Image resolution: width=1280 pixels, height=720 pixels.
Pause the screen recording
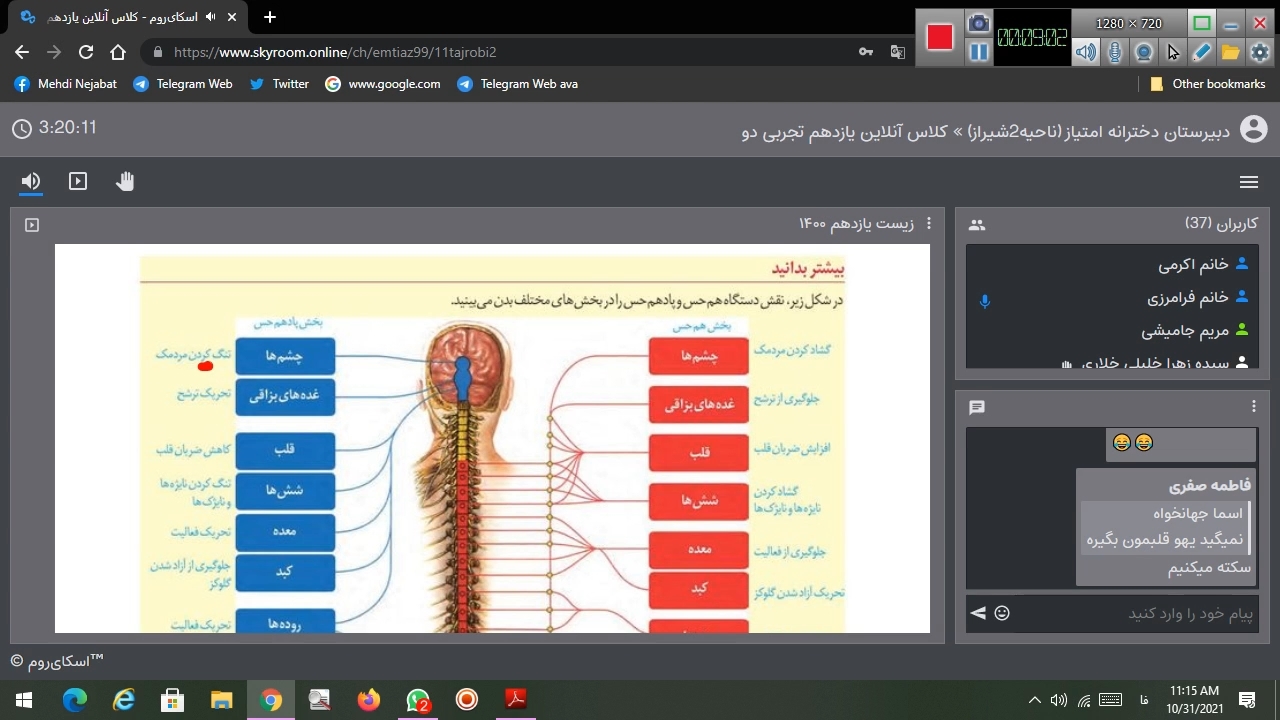tap(979, 52)
